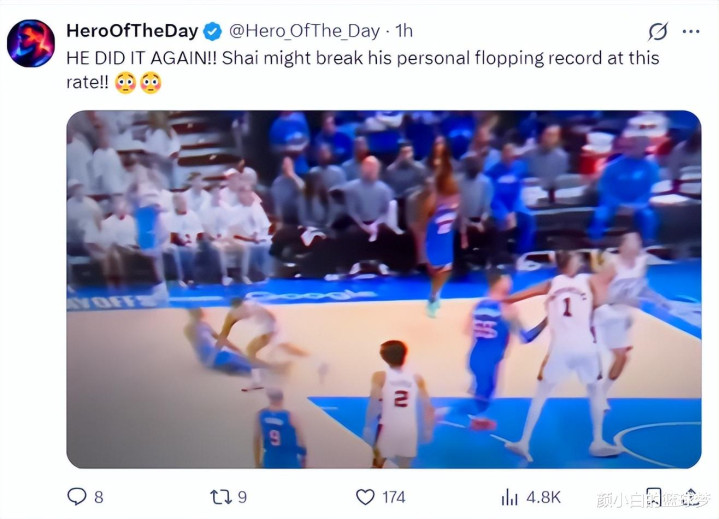Click the like count 174
This screenshot has width=719, height=519.
pos(394,497)
